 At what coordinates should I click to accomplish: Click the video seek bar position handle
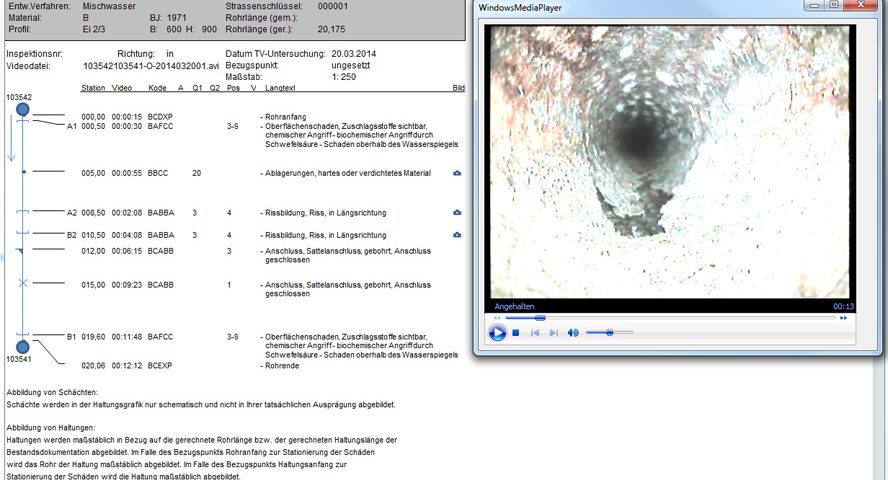click(x=540, y=318)
